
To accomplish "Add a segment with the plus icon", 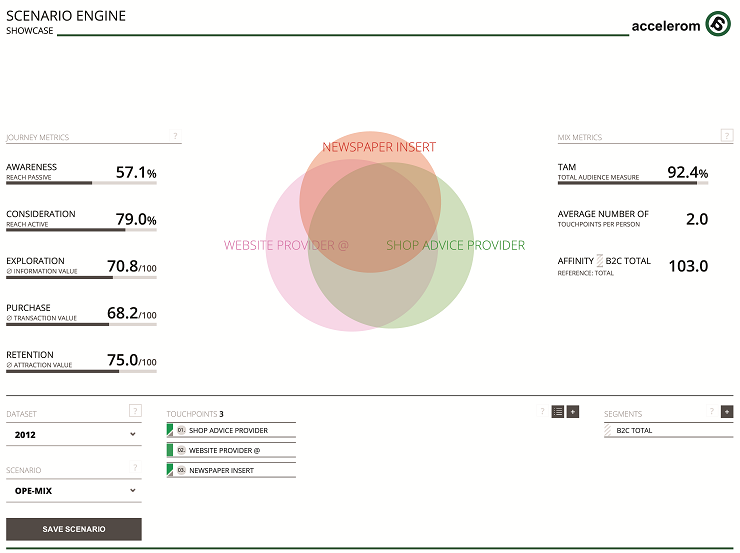I will pos(727,411).
